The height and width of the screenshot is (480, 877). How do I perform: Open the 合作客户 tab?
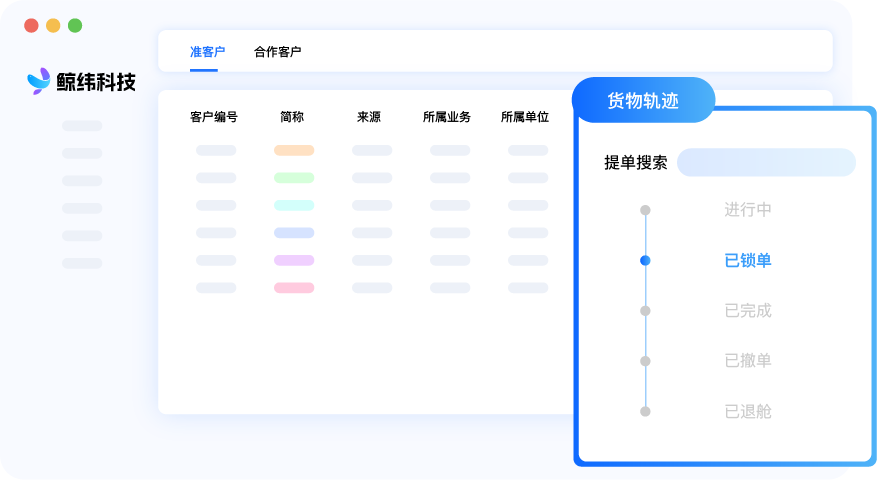coord(277,52)
